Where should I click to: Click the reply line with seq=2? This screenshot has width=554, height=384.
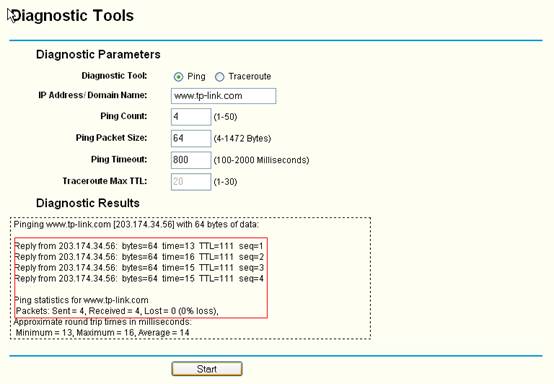coord(139,257)
